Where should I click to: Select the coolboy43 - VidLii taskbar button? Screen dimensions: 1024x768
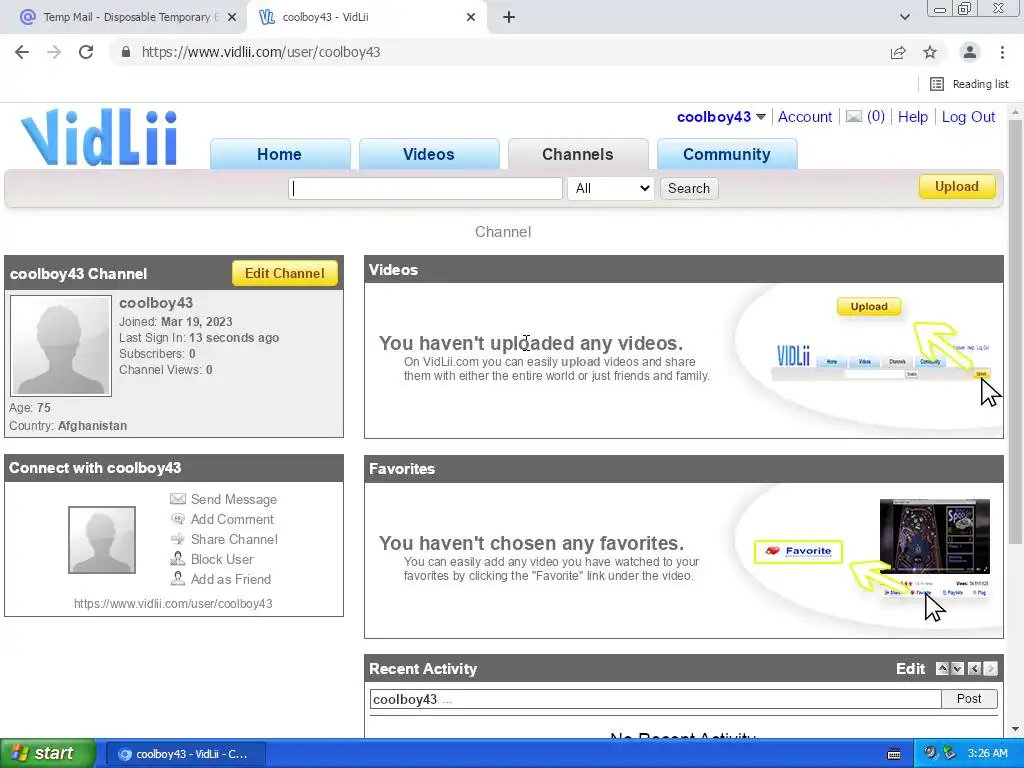coord(185,754)
